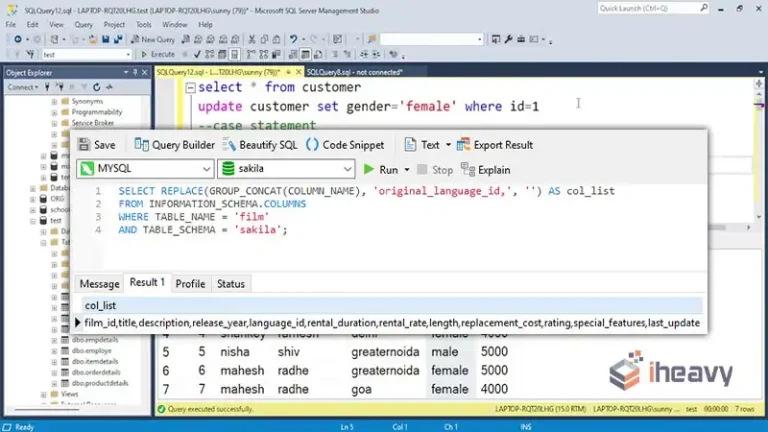Open the Connect dropdown in Object Explorer
The image size is (768, 432).
23,87
